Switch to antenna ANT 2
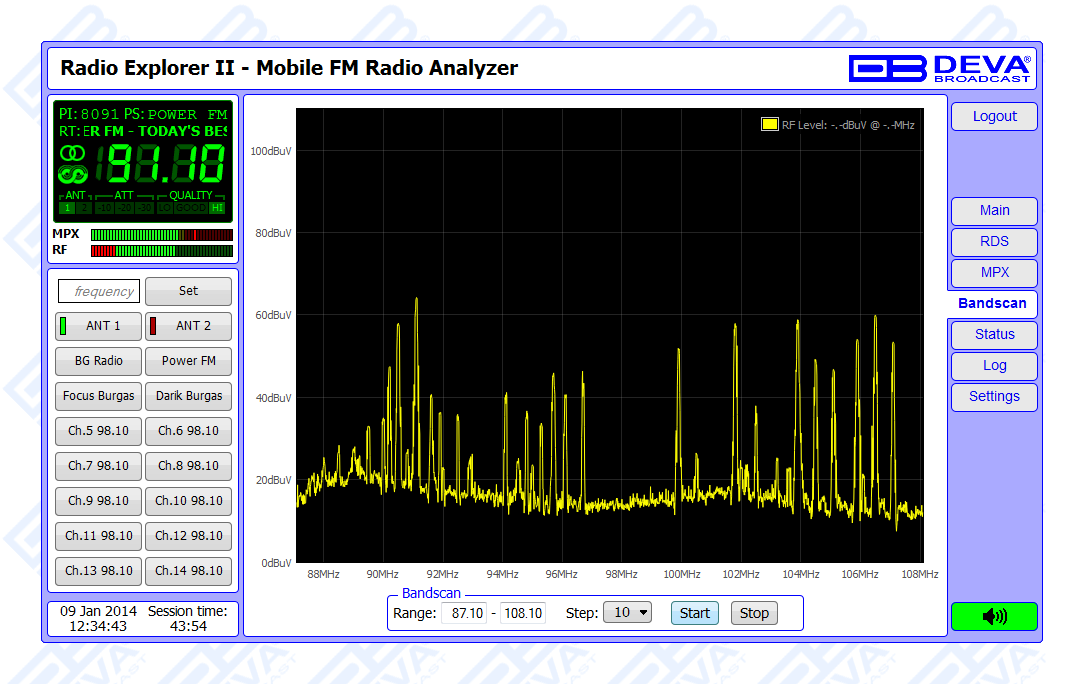Image resolution: width=1084 pixels, height=684 pixels. pyautogui.click(x=188, y=326)
